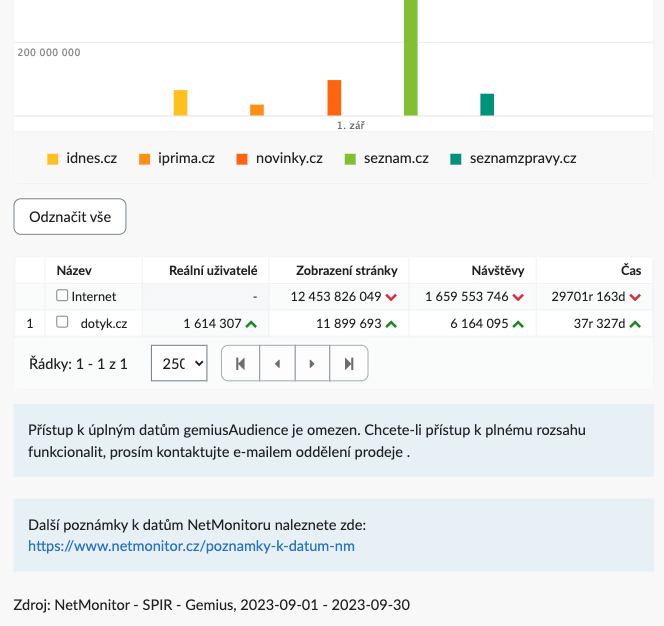Go to next page of table

click(313, 364)
